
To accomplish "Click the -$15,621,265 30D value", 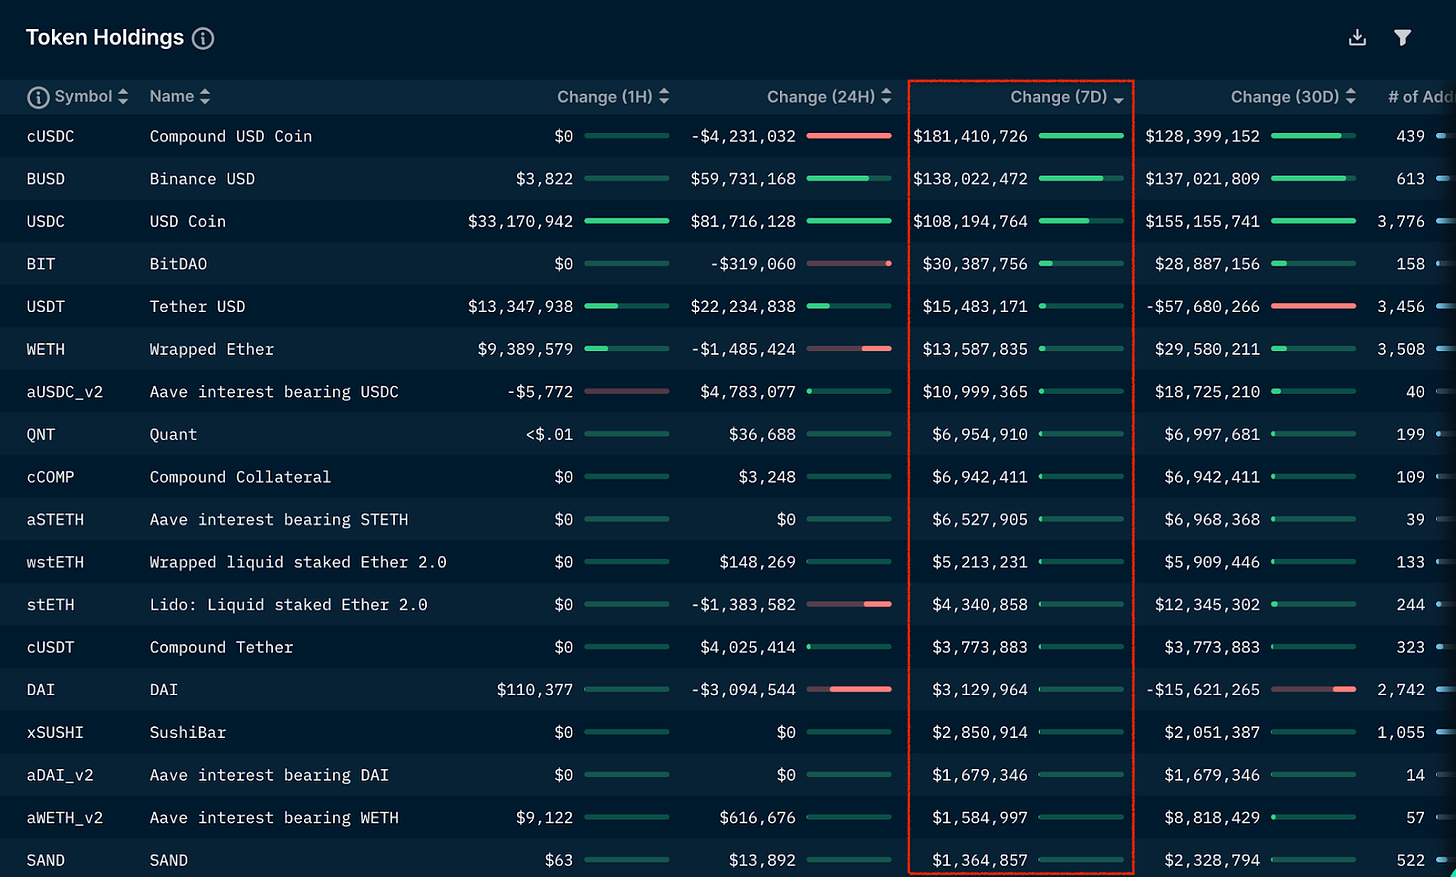I will pos(1202,690).
